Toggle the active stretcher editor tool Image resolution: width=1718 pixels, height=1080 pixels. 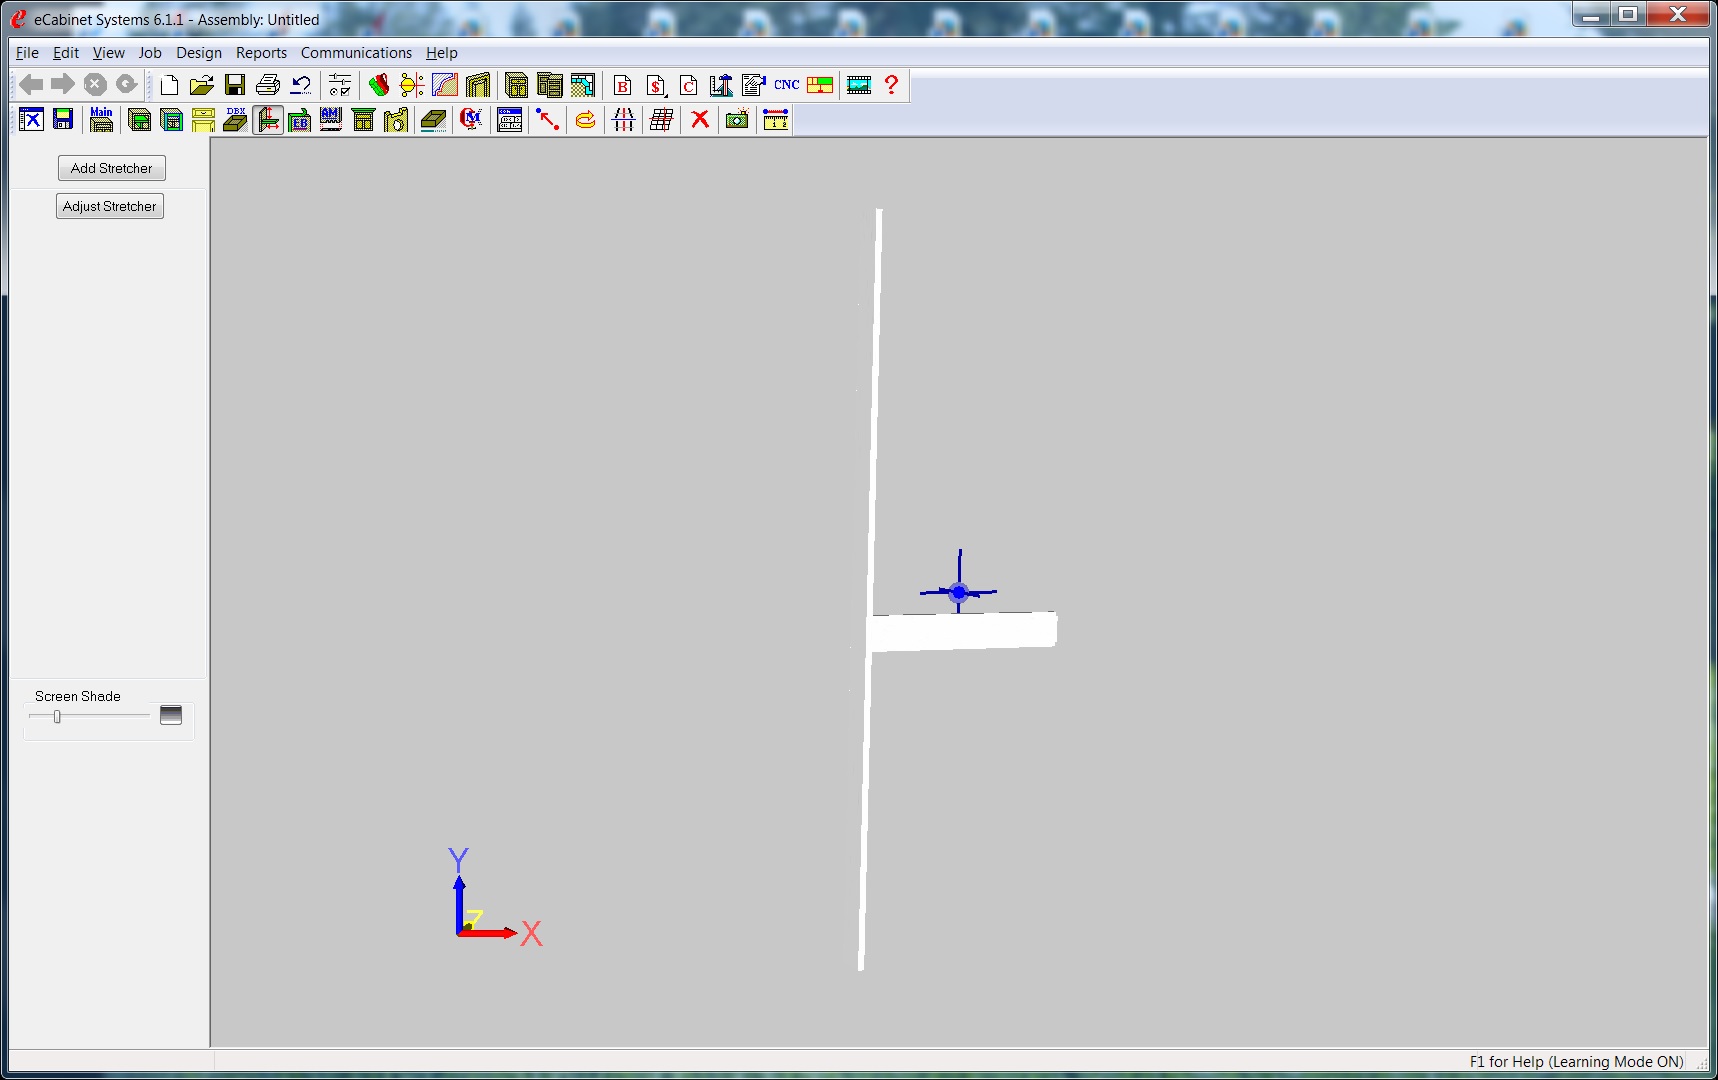click(268, 120)
